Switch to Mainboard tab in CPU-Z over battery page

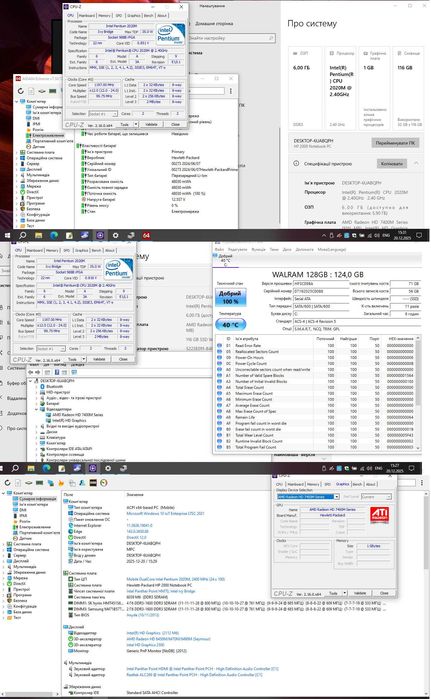(86, 15)
